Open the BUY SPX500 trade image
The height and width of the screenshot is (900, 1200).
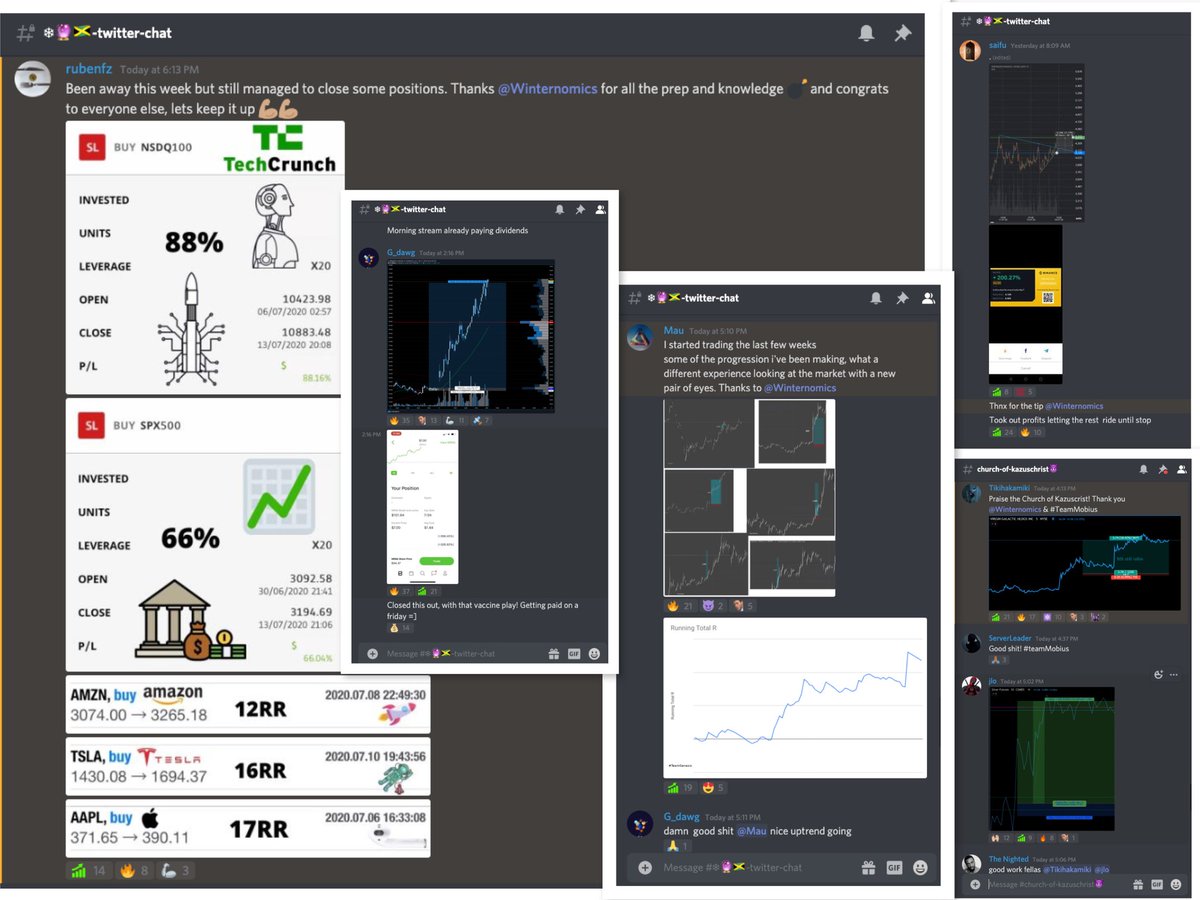(205, 535)
